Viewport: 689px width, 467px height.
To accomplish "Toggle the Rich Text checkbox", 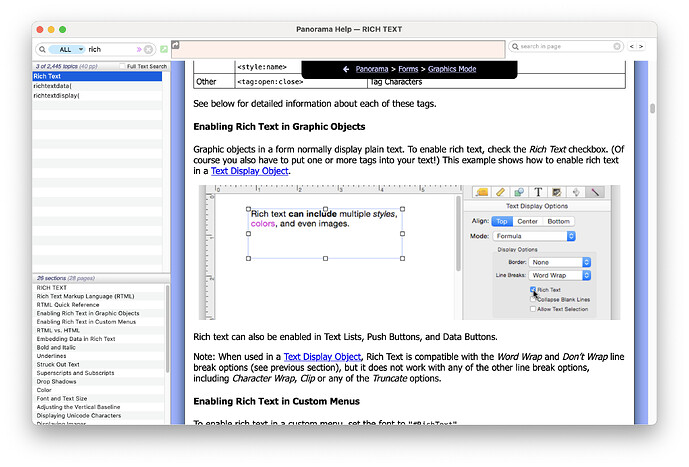I will 533,290.
